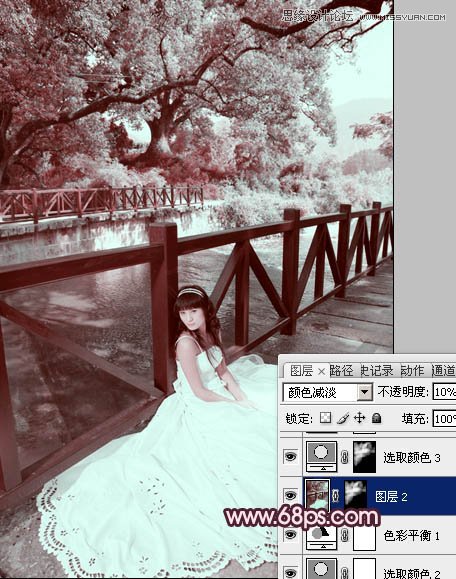Screen dimensions: 456x579
Task: Click the mask link icon on 图层 2
Action: pos(335,496)
